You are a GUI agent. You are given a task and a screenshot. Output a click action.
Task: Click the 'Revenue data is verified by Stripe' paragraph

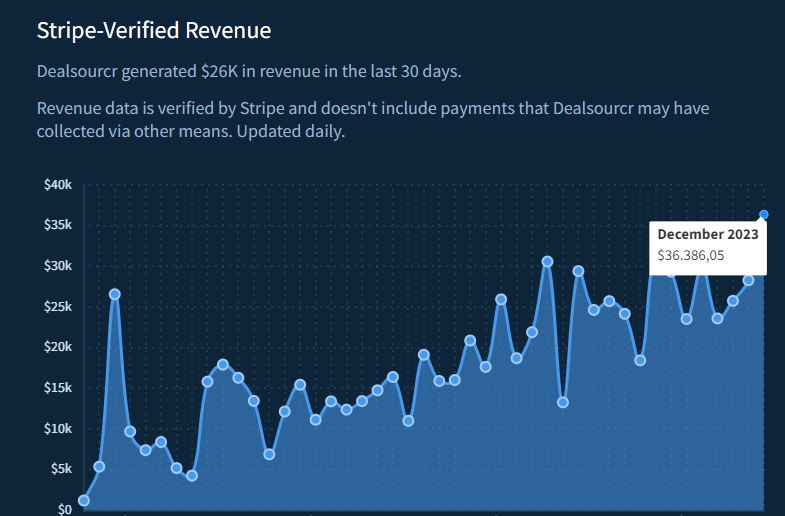[373, 120]
